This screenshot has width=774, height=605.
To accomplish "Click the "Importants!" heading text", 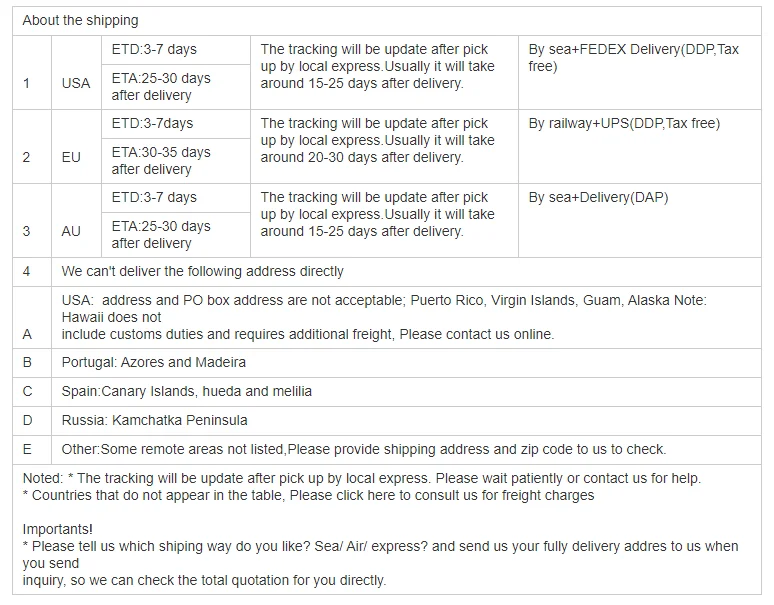I will [x=57, y=529].
